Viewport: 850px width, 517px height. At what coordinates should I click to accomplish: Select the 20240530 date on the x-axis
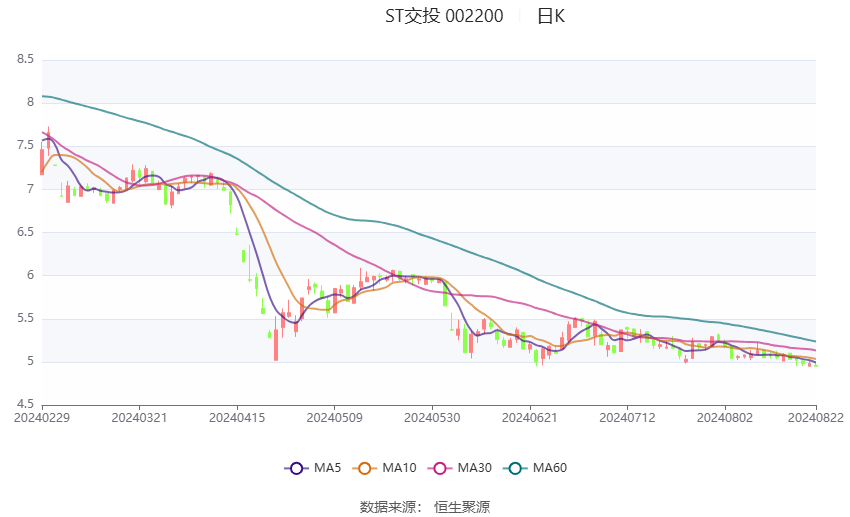tap(432, 417)
